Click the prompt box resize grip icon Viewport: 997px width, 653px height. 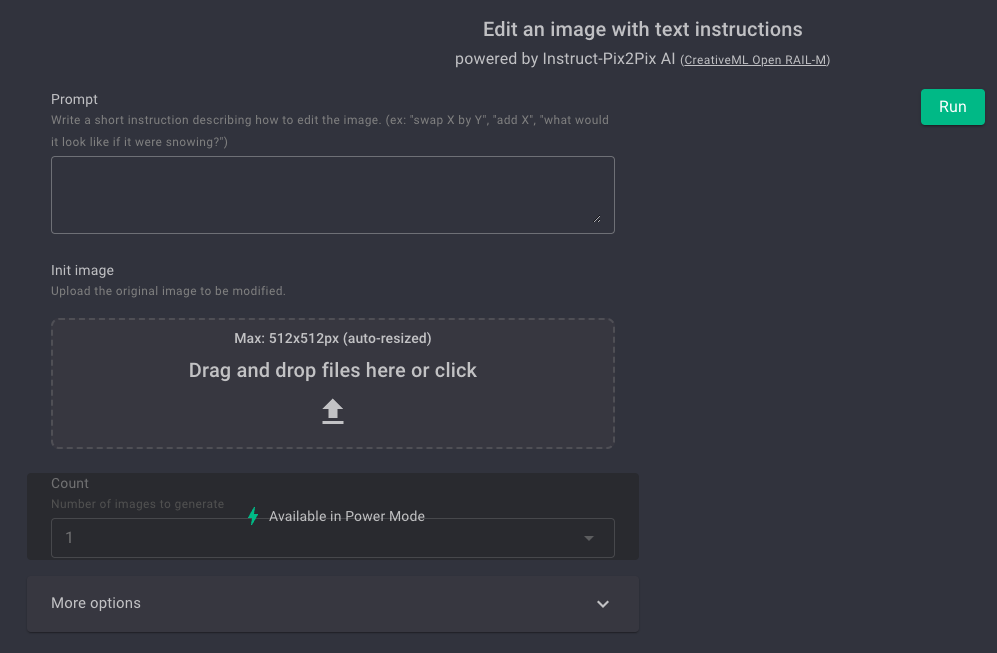pyautogui.click(x=596, y=219)
